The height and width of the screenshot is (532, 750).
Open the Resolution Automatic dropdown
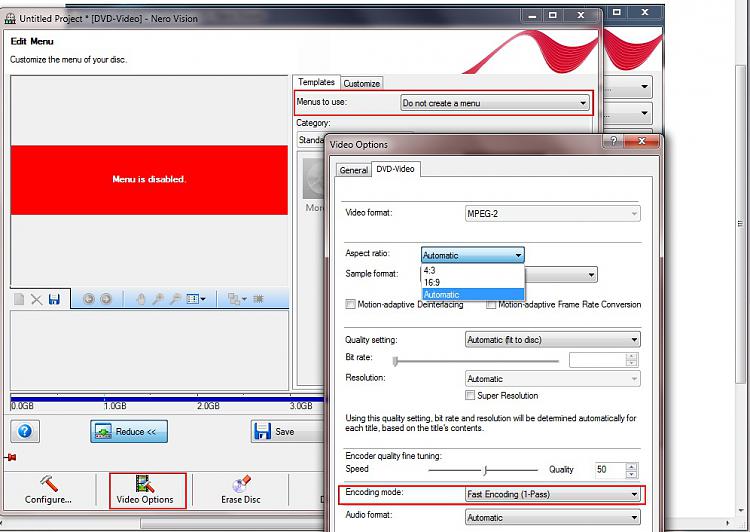point(552,378)
